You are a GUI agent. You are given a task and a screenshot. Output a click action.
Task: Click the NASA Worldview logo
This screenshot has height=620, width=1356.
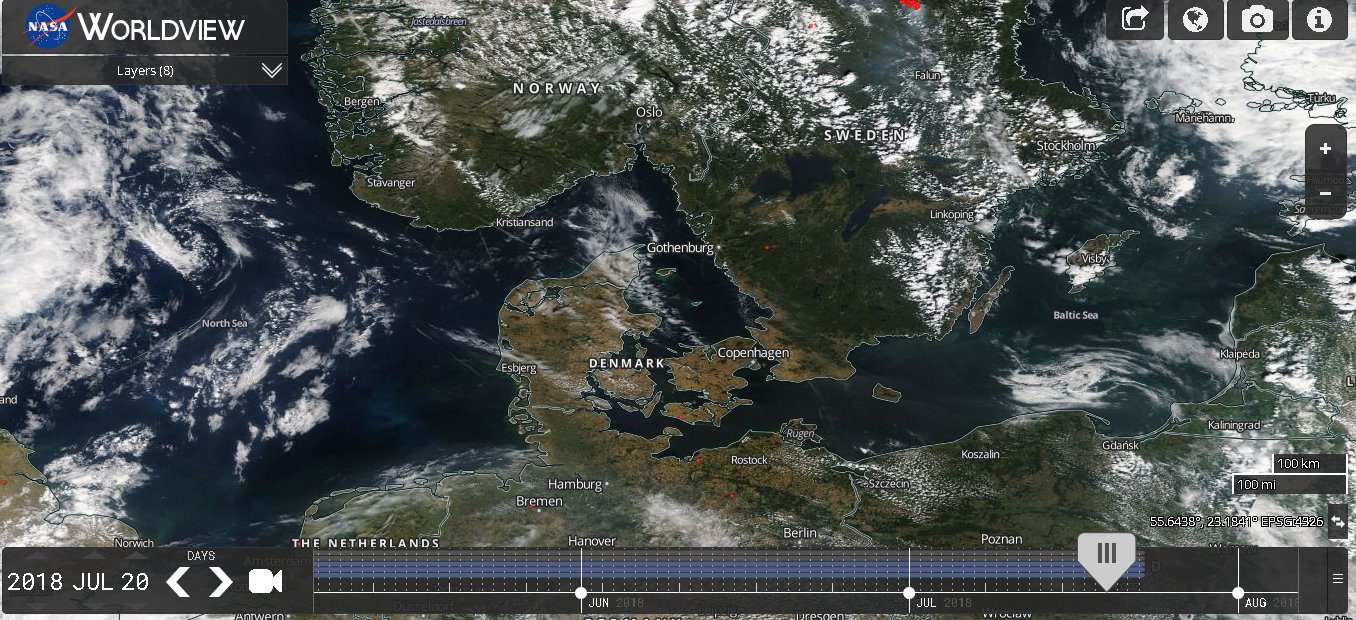135,27
